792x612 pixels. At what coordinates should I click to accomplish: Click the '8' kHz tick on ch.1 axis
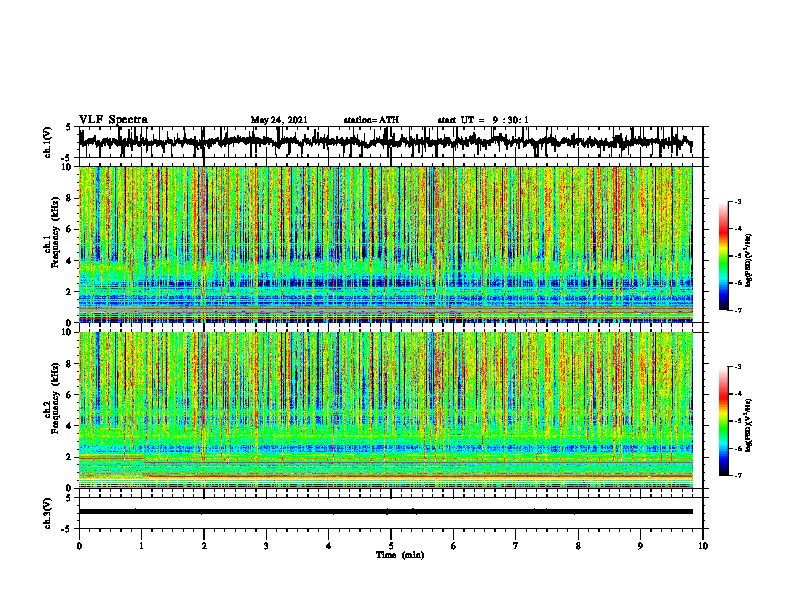tap(70, 198)
